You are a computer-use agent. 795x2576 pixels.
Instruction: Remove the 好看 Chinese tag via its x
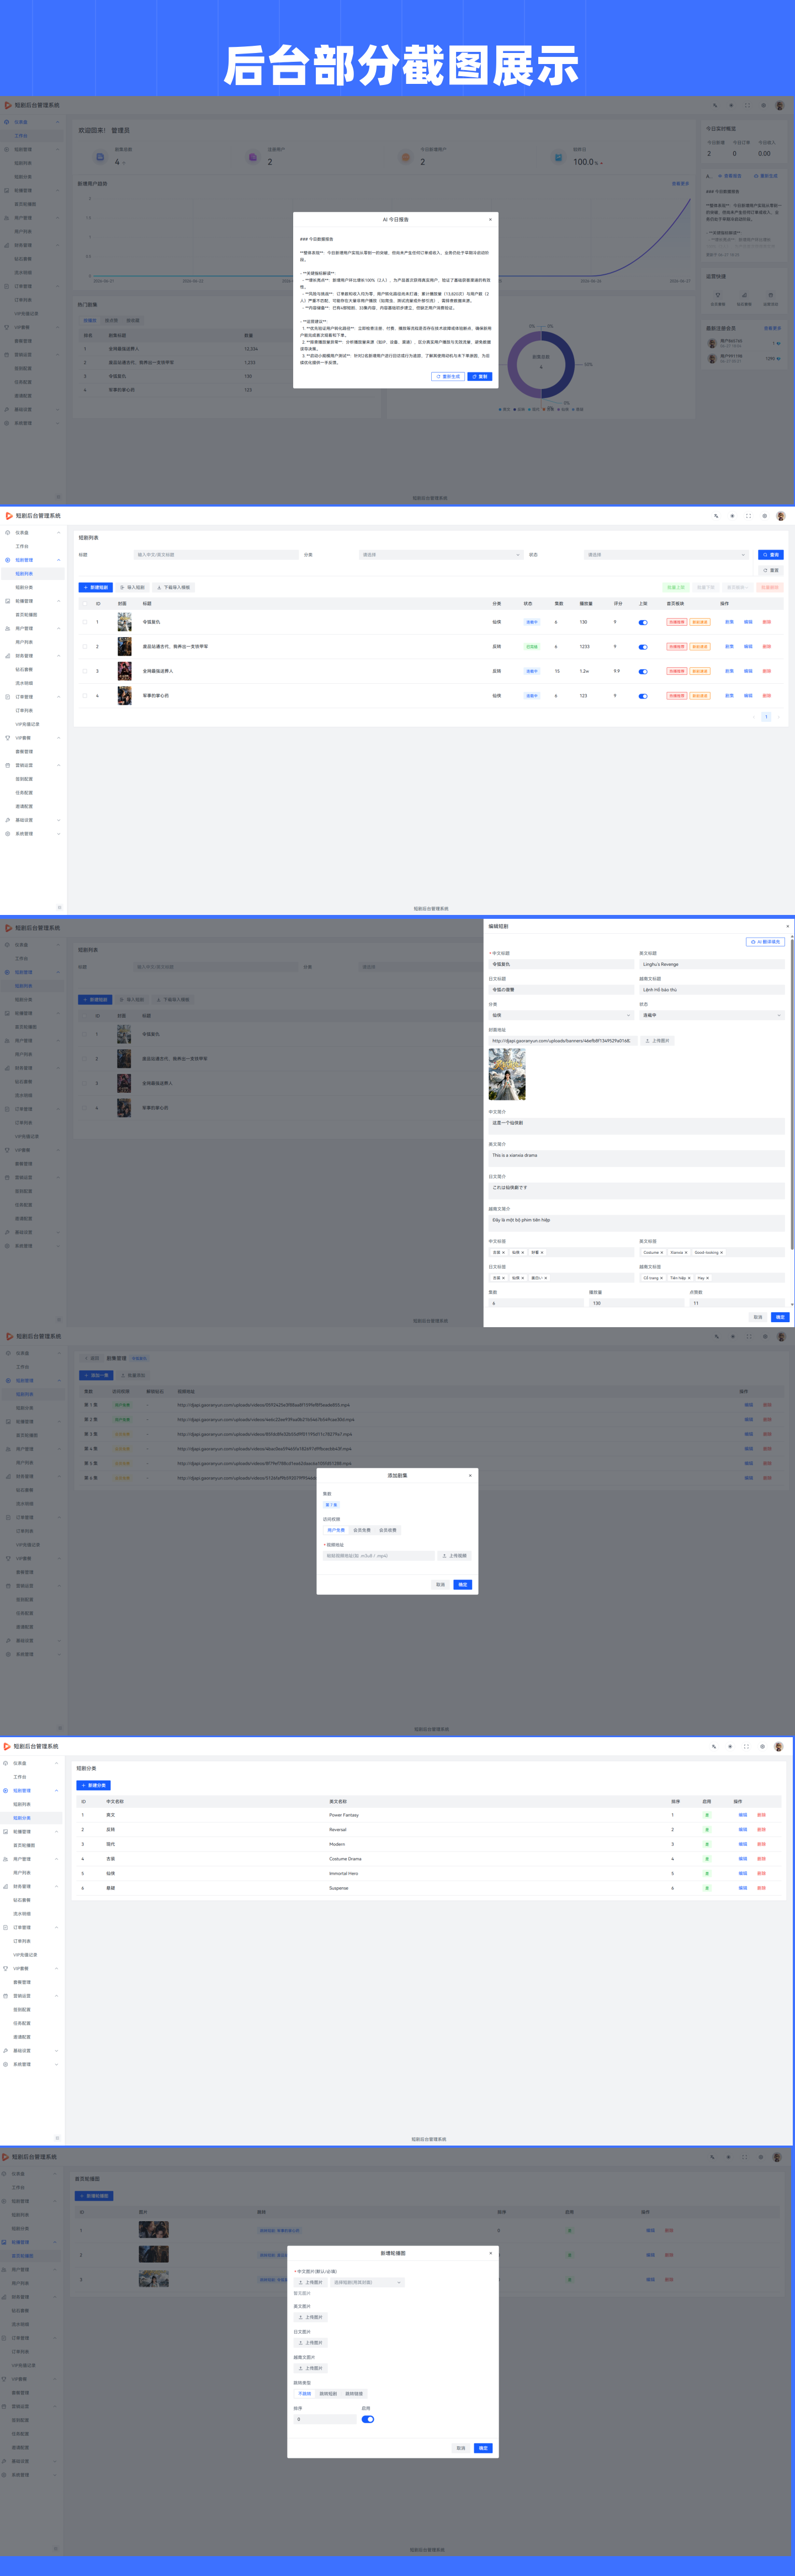(542, 1252)
